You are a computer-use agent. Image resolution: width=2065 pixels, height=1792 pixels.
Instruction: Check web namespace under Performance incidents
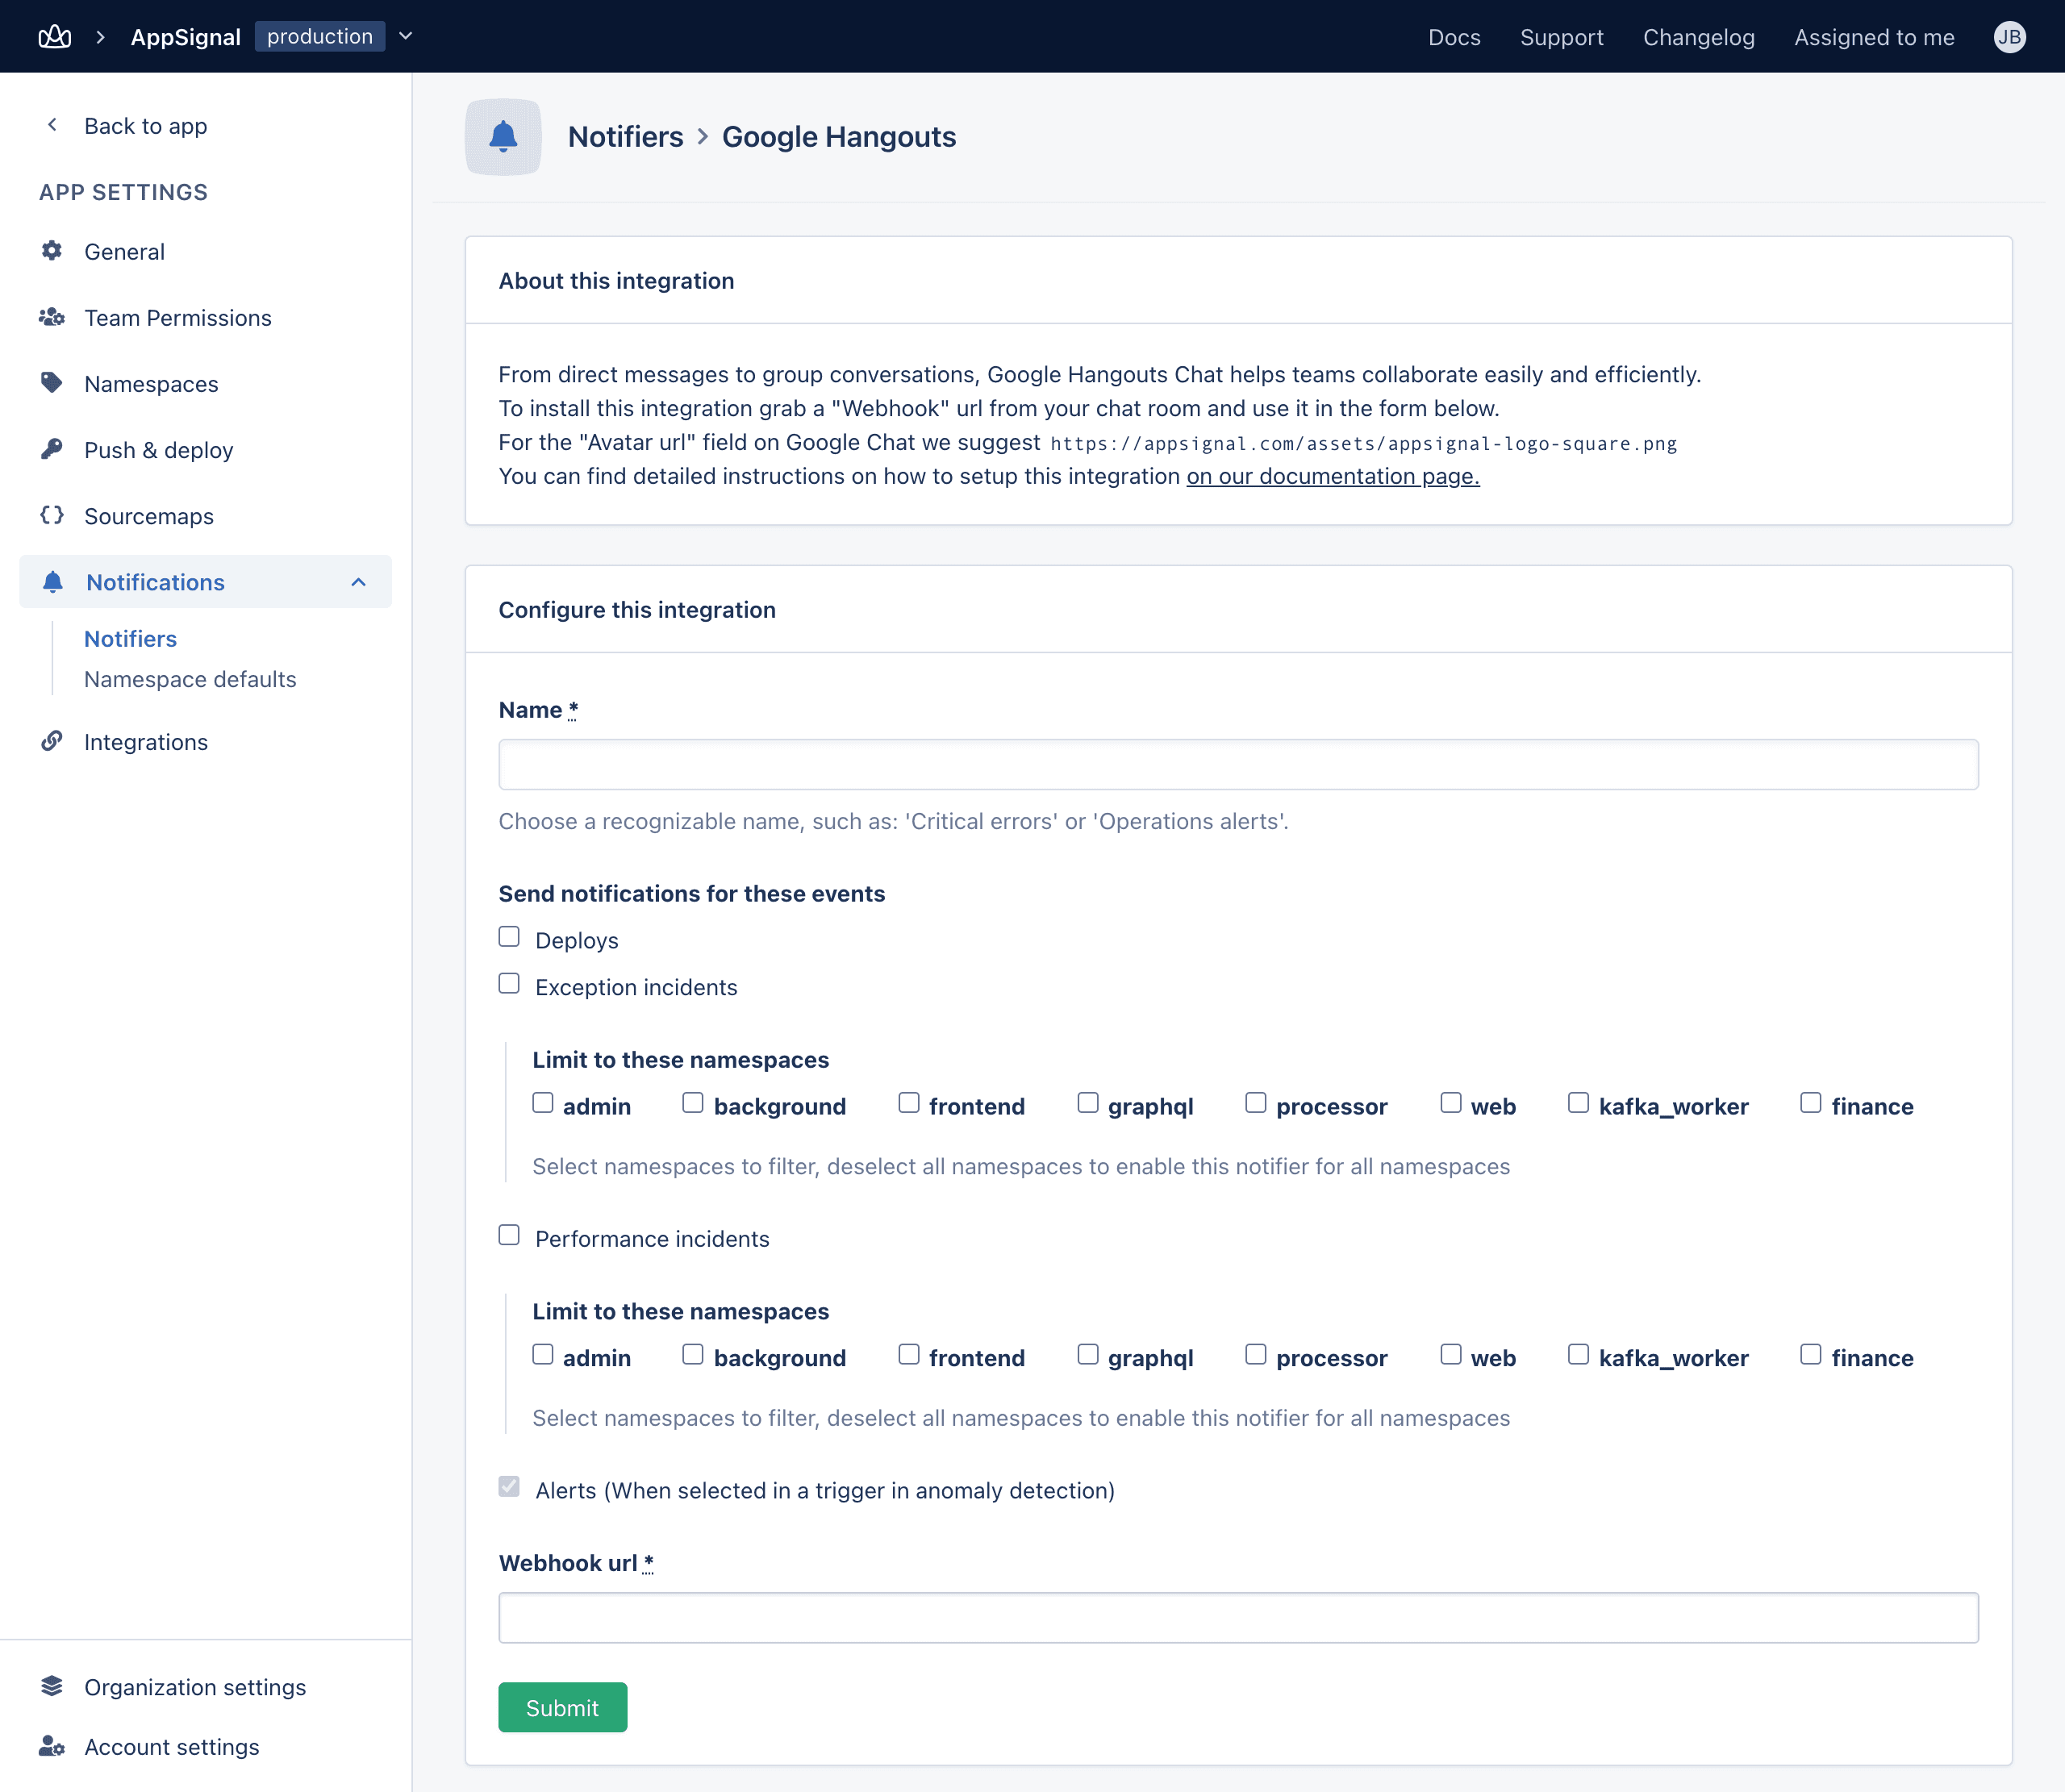coord(1451,1355)
